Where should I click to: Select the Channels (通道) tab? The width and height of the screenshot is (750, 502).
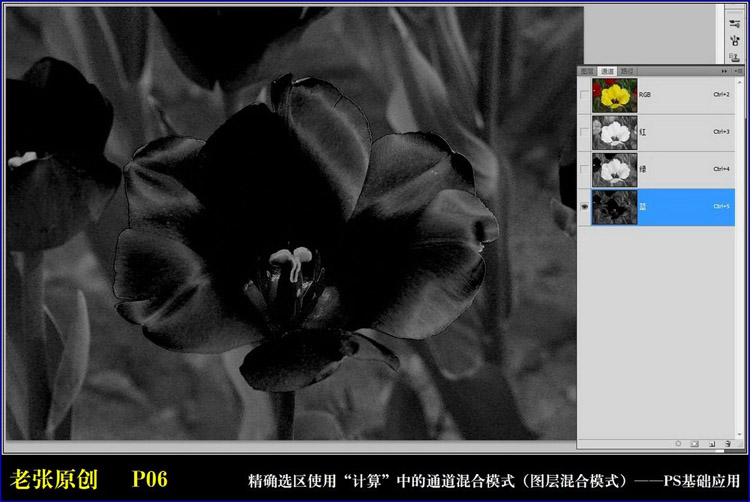(607, 71)
